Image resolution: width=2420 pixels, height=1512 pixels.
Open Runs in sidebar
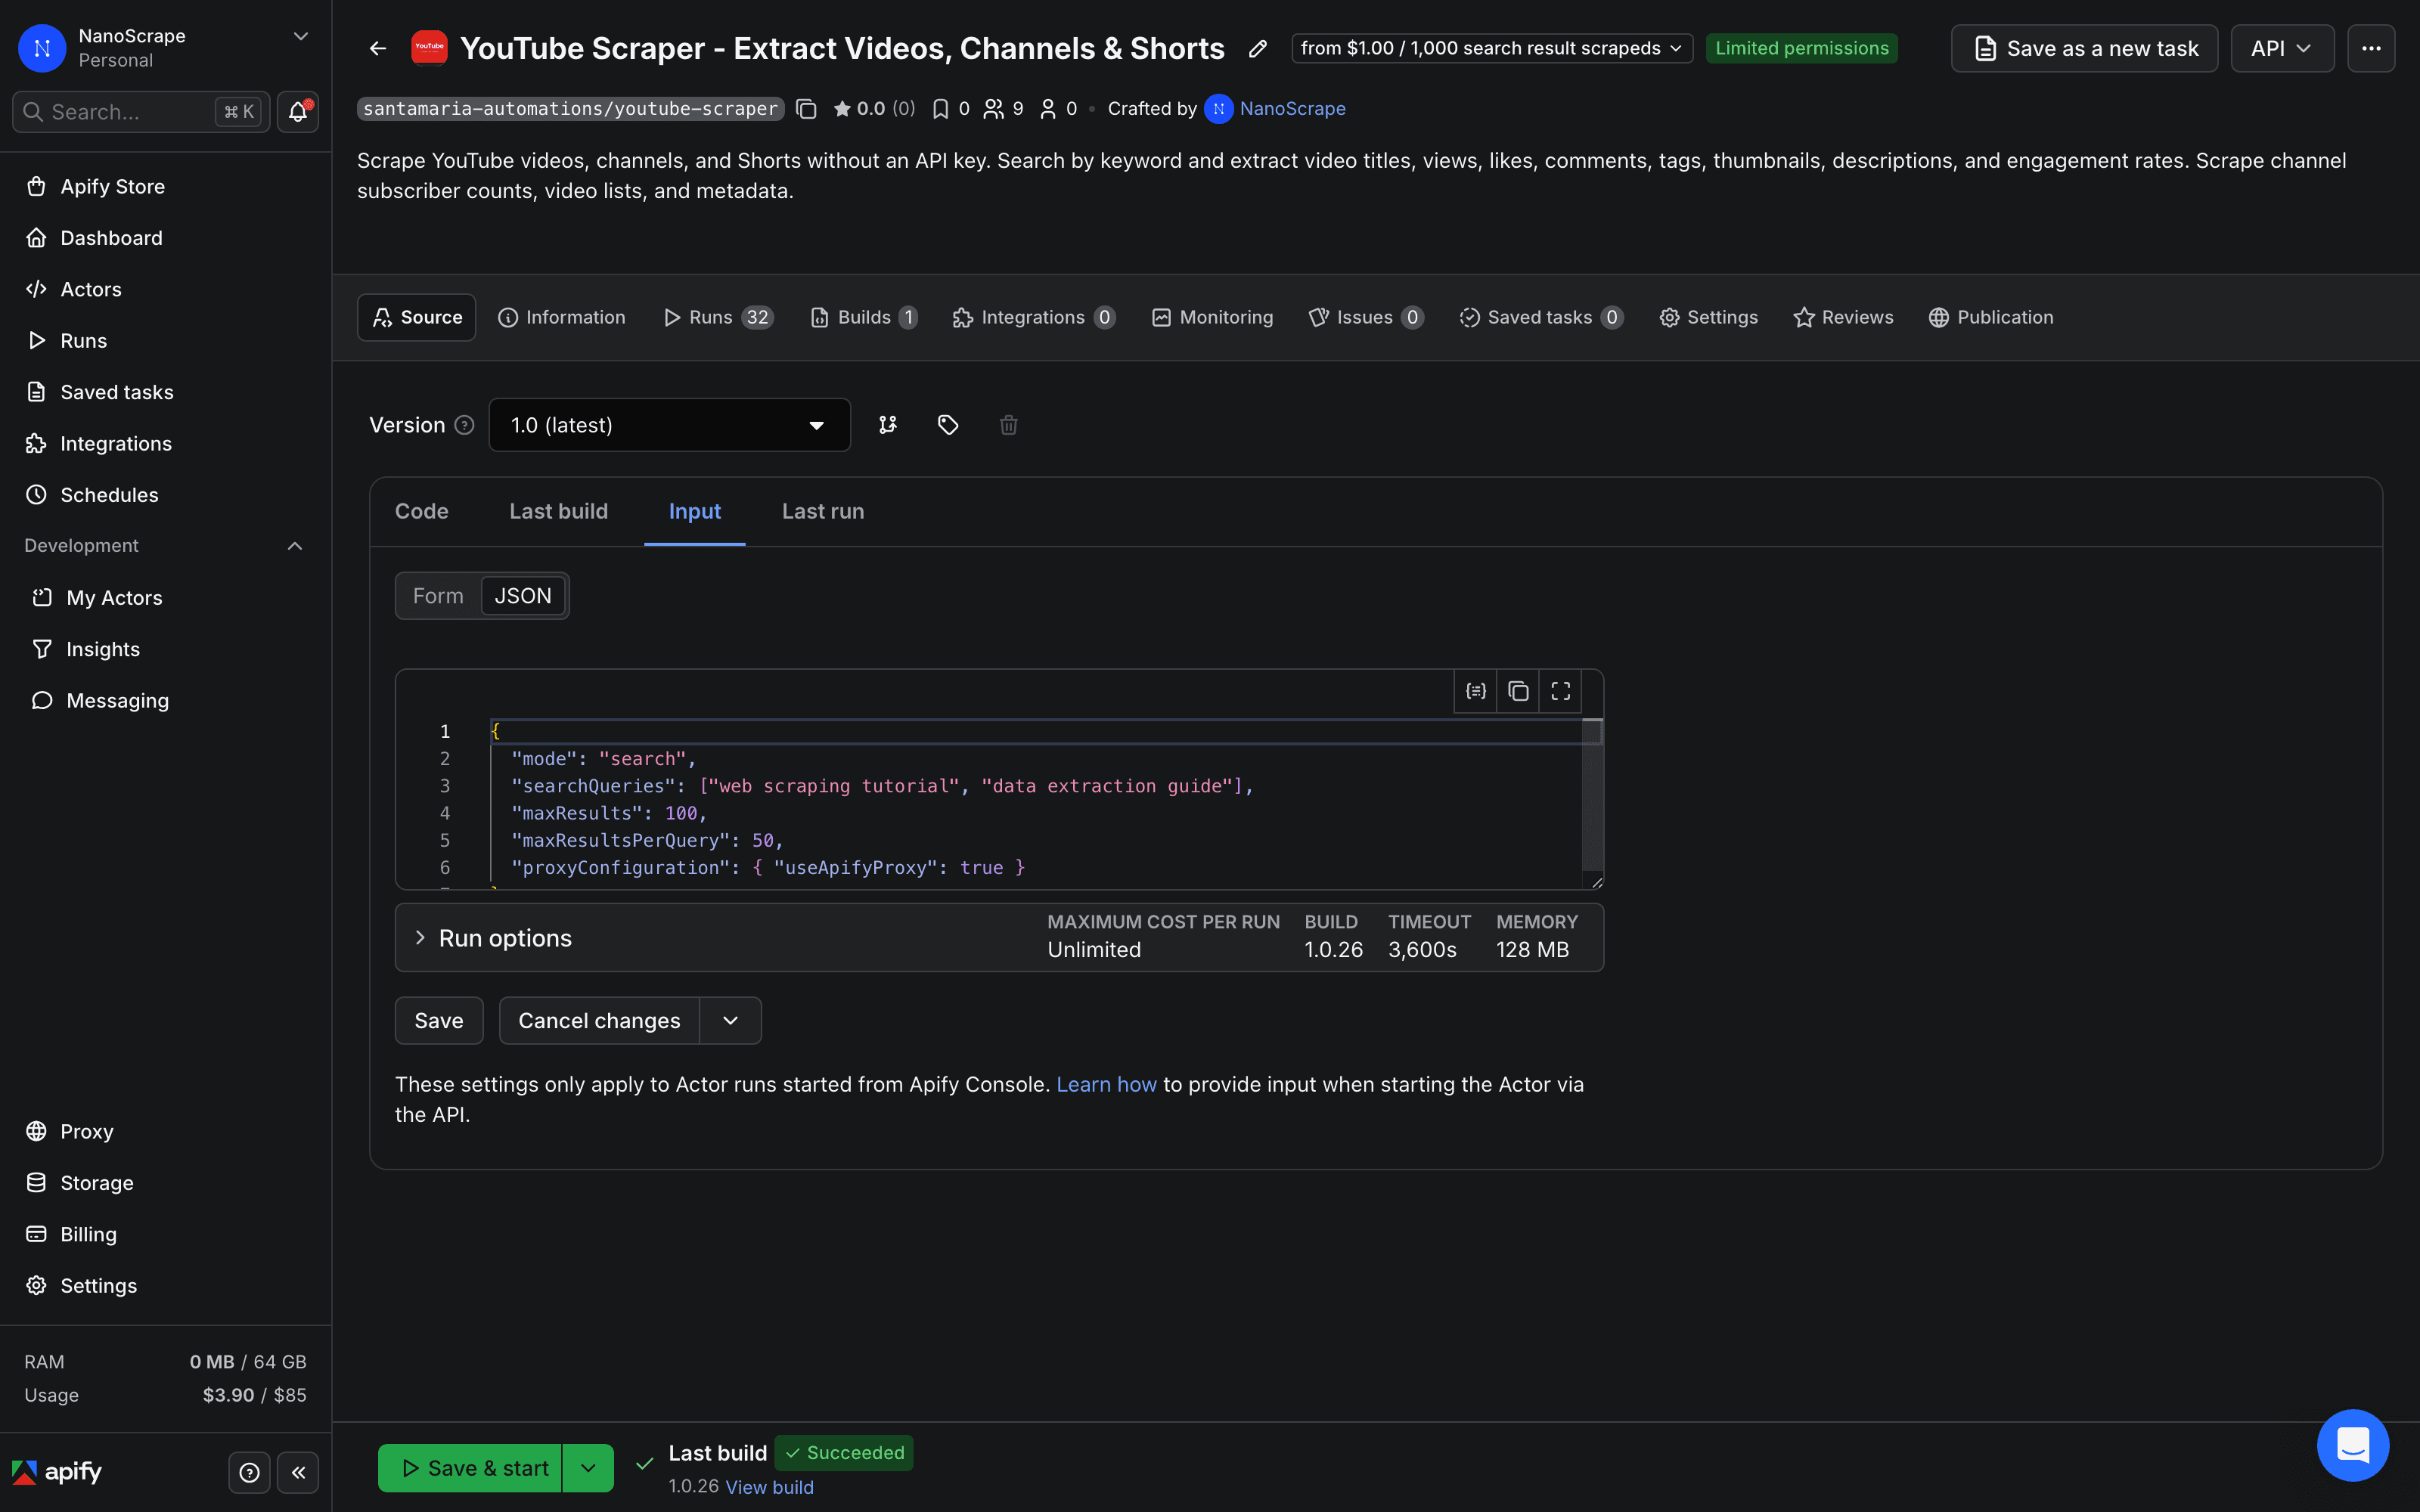pos(165,340)
